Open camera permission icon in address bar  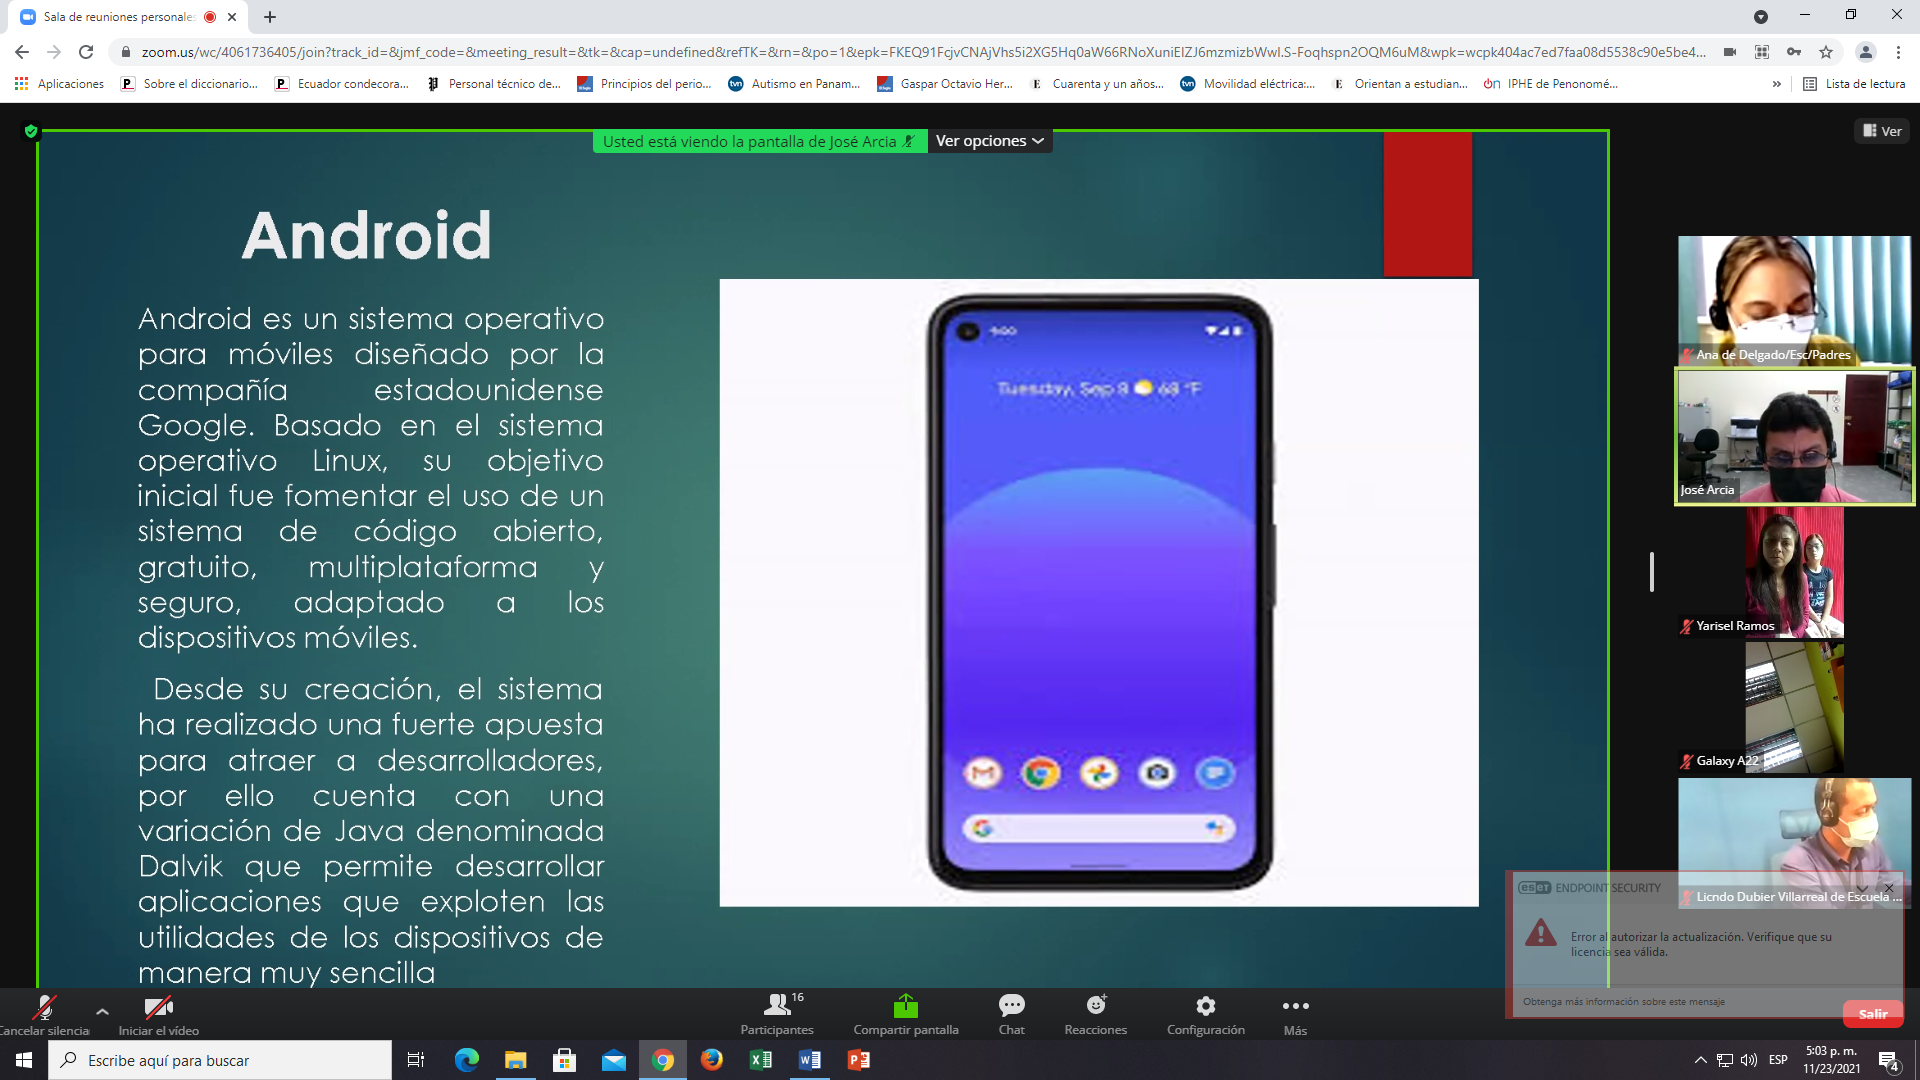1730,52
